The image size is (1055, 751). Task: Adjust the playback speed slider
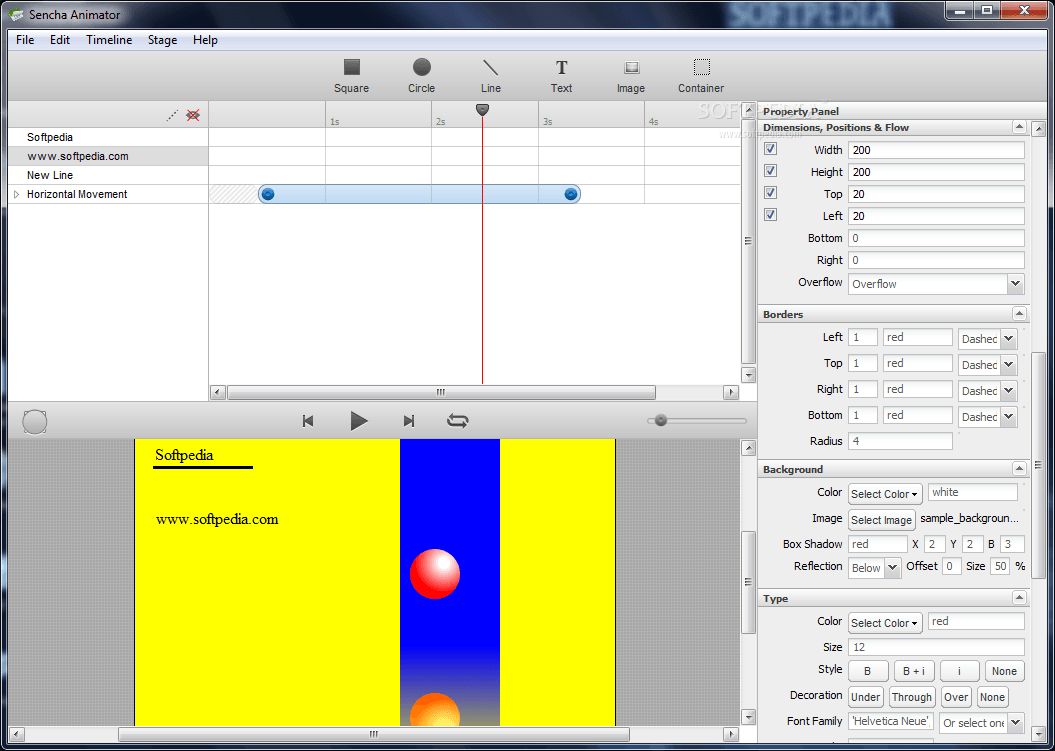(x=662, y=421)
